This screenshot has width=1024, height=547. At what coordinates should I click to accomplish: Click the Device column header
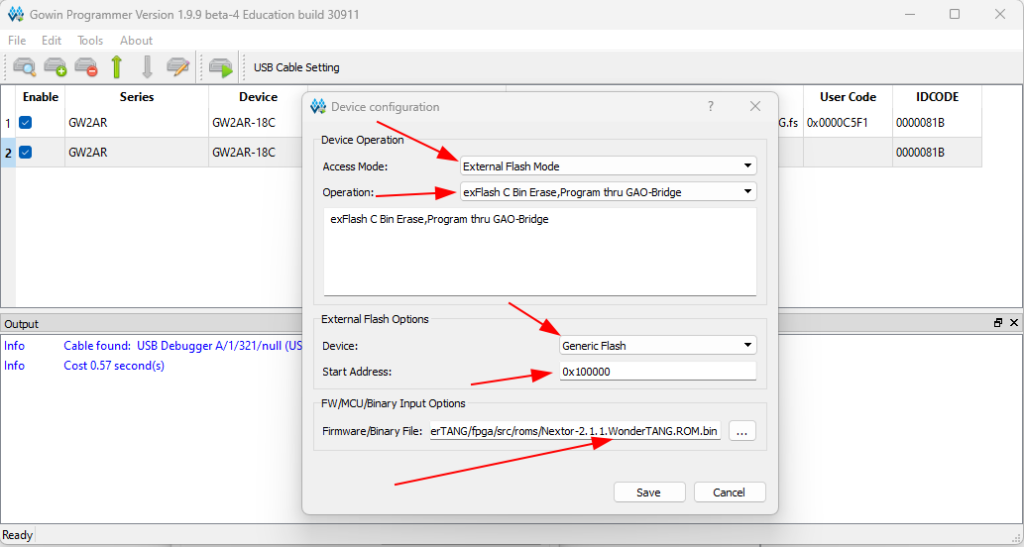[258, 97]
